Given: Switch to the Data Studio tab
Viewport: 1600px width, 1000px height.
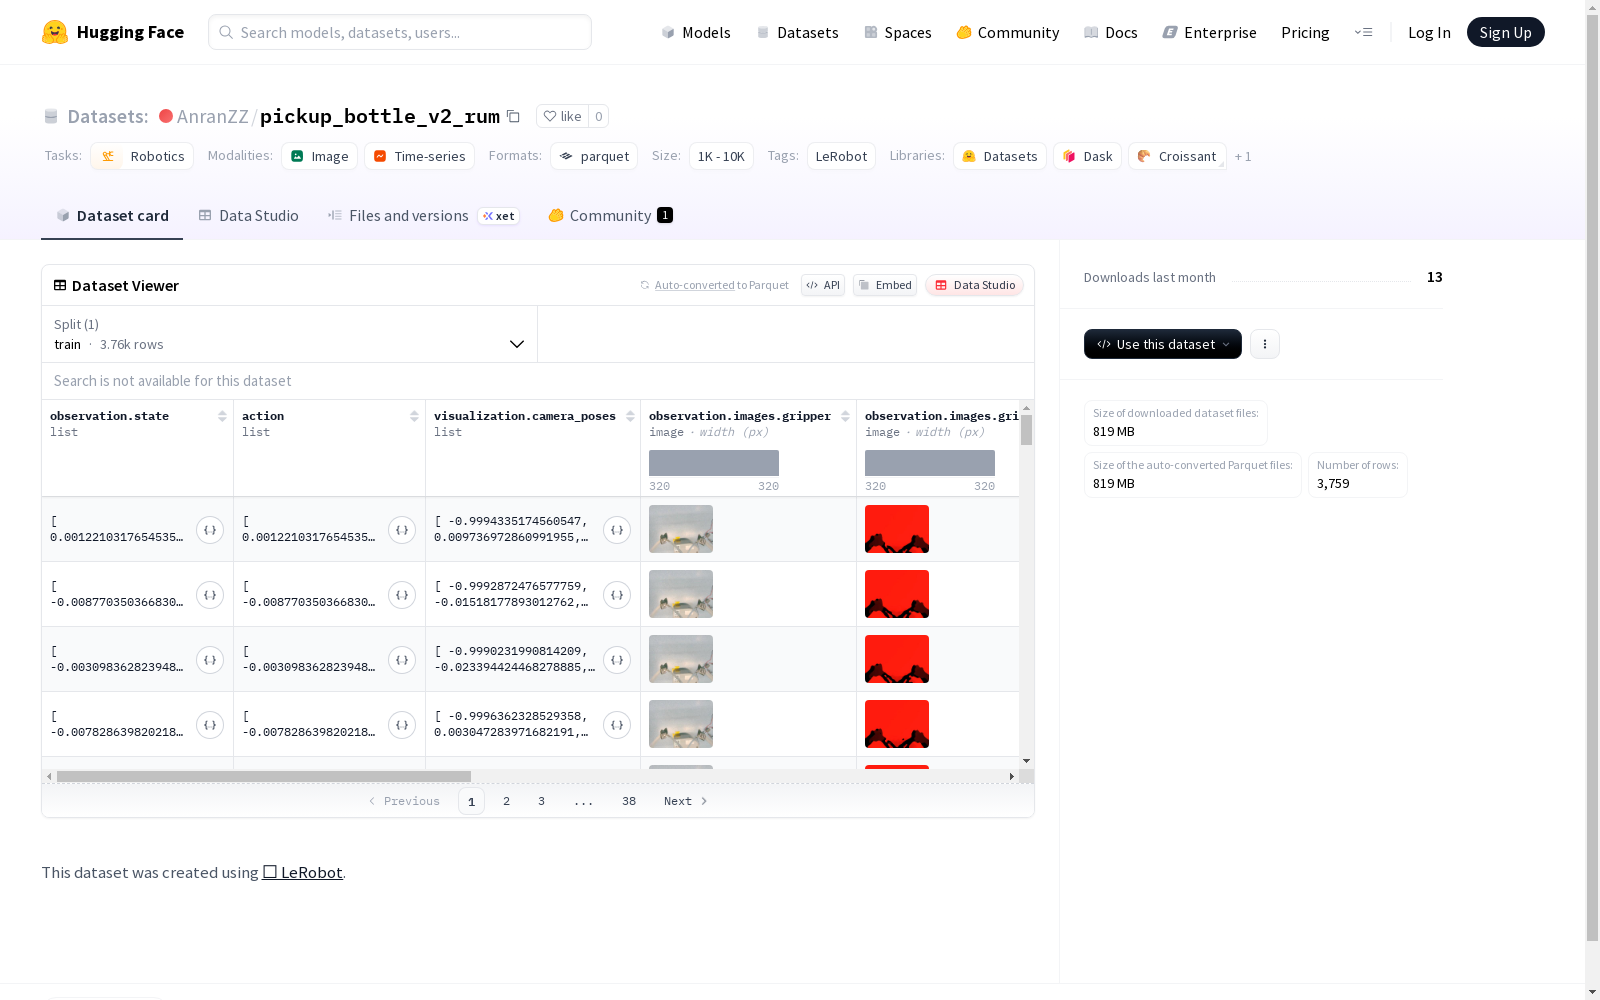Looking at the screenshot, I should tap(248, 216).
